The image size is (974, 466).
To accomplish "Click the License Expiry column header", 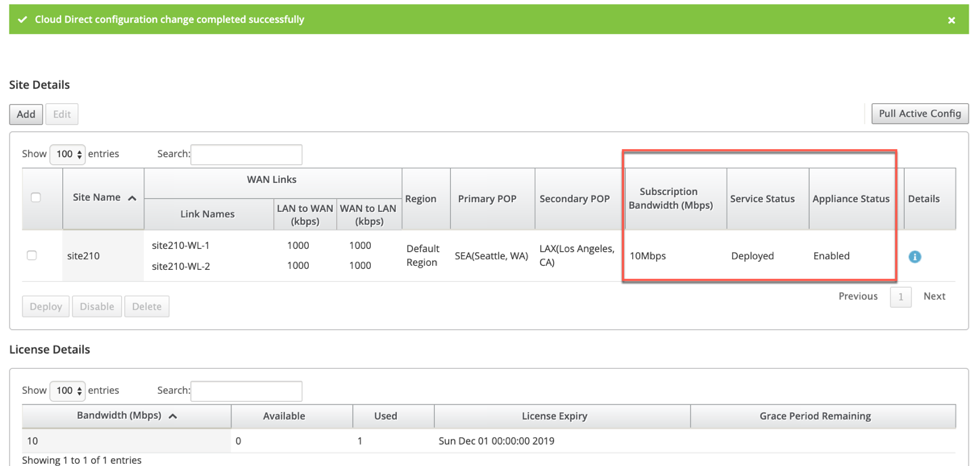I will coord(562,416).
